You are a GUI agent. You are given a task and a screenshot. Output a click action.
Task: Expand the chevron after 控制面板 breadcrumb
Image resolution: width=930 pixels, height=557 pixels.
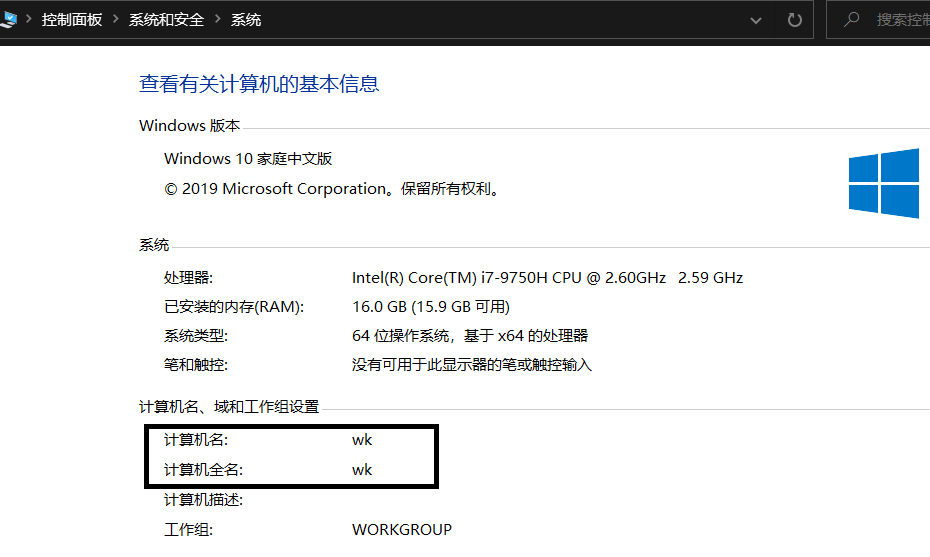116,20
